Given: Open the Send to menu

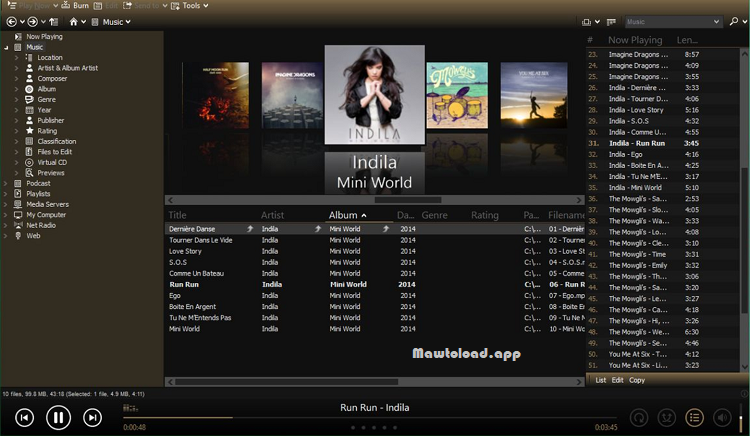Looking at the screenshot, I should click(x=145, y=6).
